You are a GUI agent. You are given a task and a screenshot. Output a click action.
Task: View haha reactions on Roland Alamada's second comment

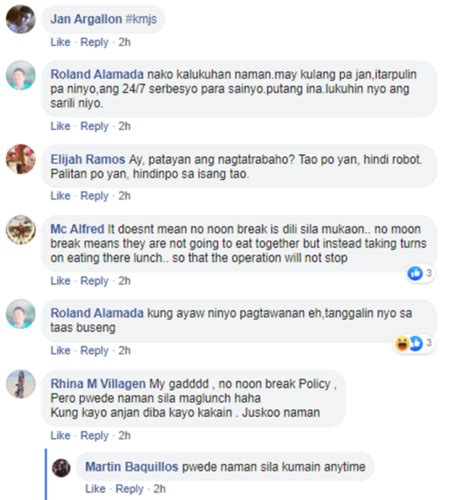402,343
